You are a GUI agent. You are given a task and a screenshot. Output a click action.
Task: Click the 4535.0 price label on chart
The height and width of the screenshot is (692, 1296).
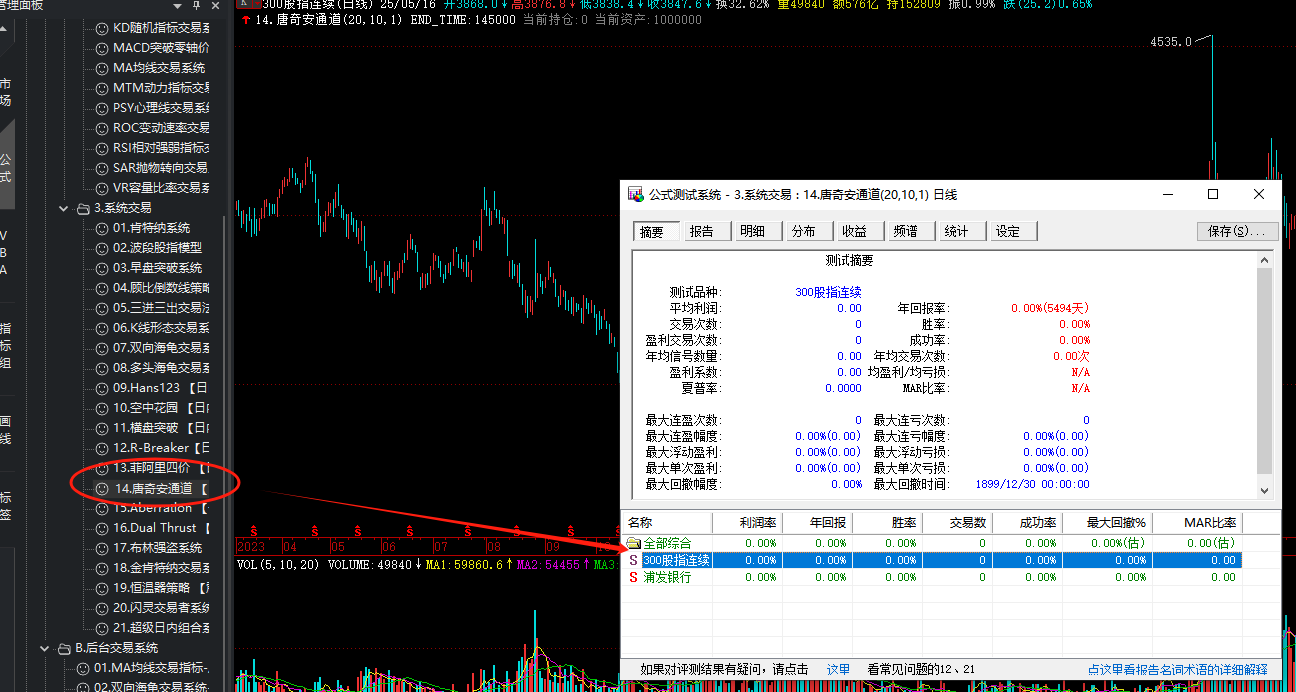tap(1171, 42)
